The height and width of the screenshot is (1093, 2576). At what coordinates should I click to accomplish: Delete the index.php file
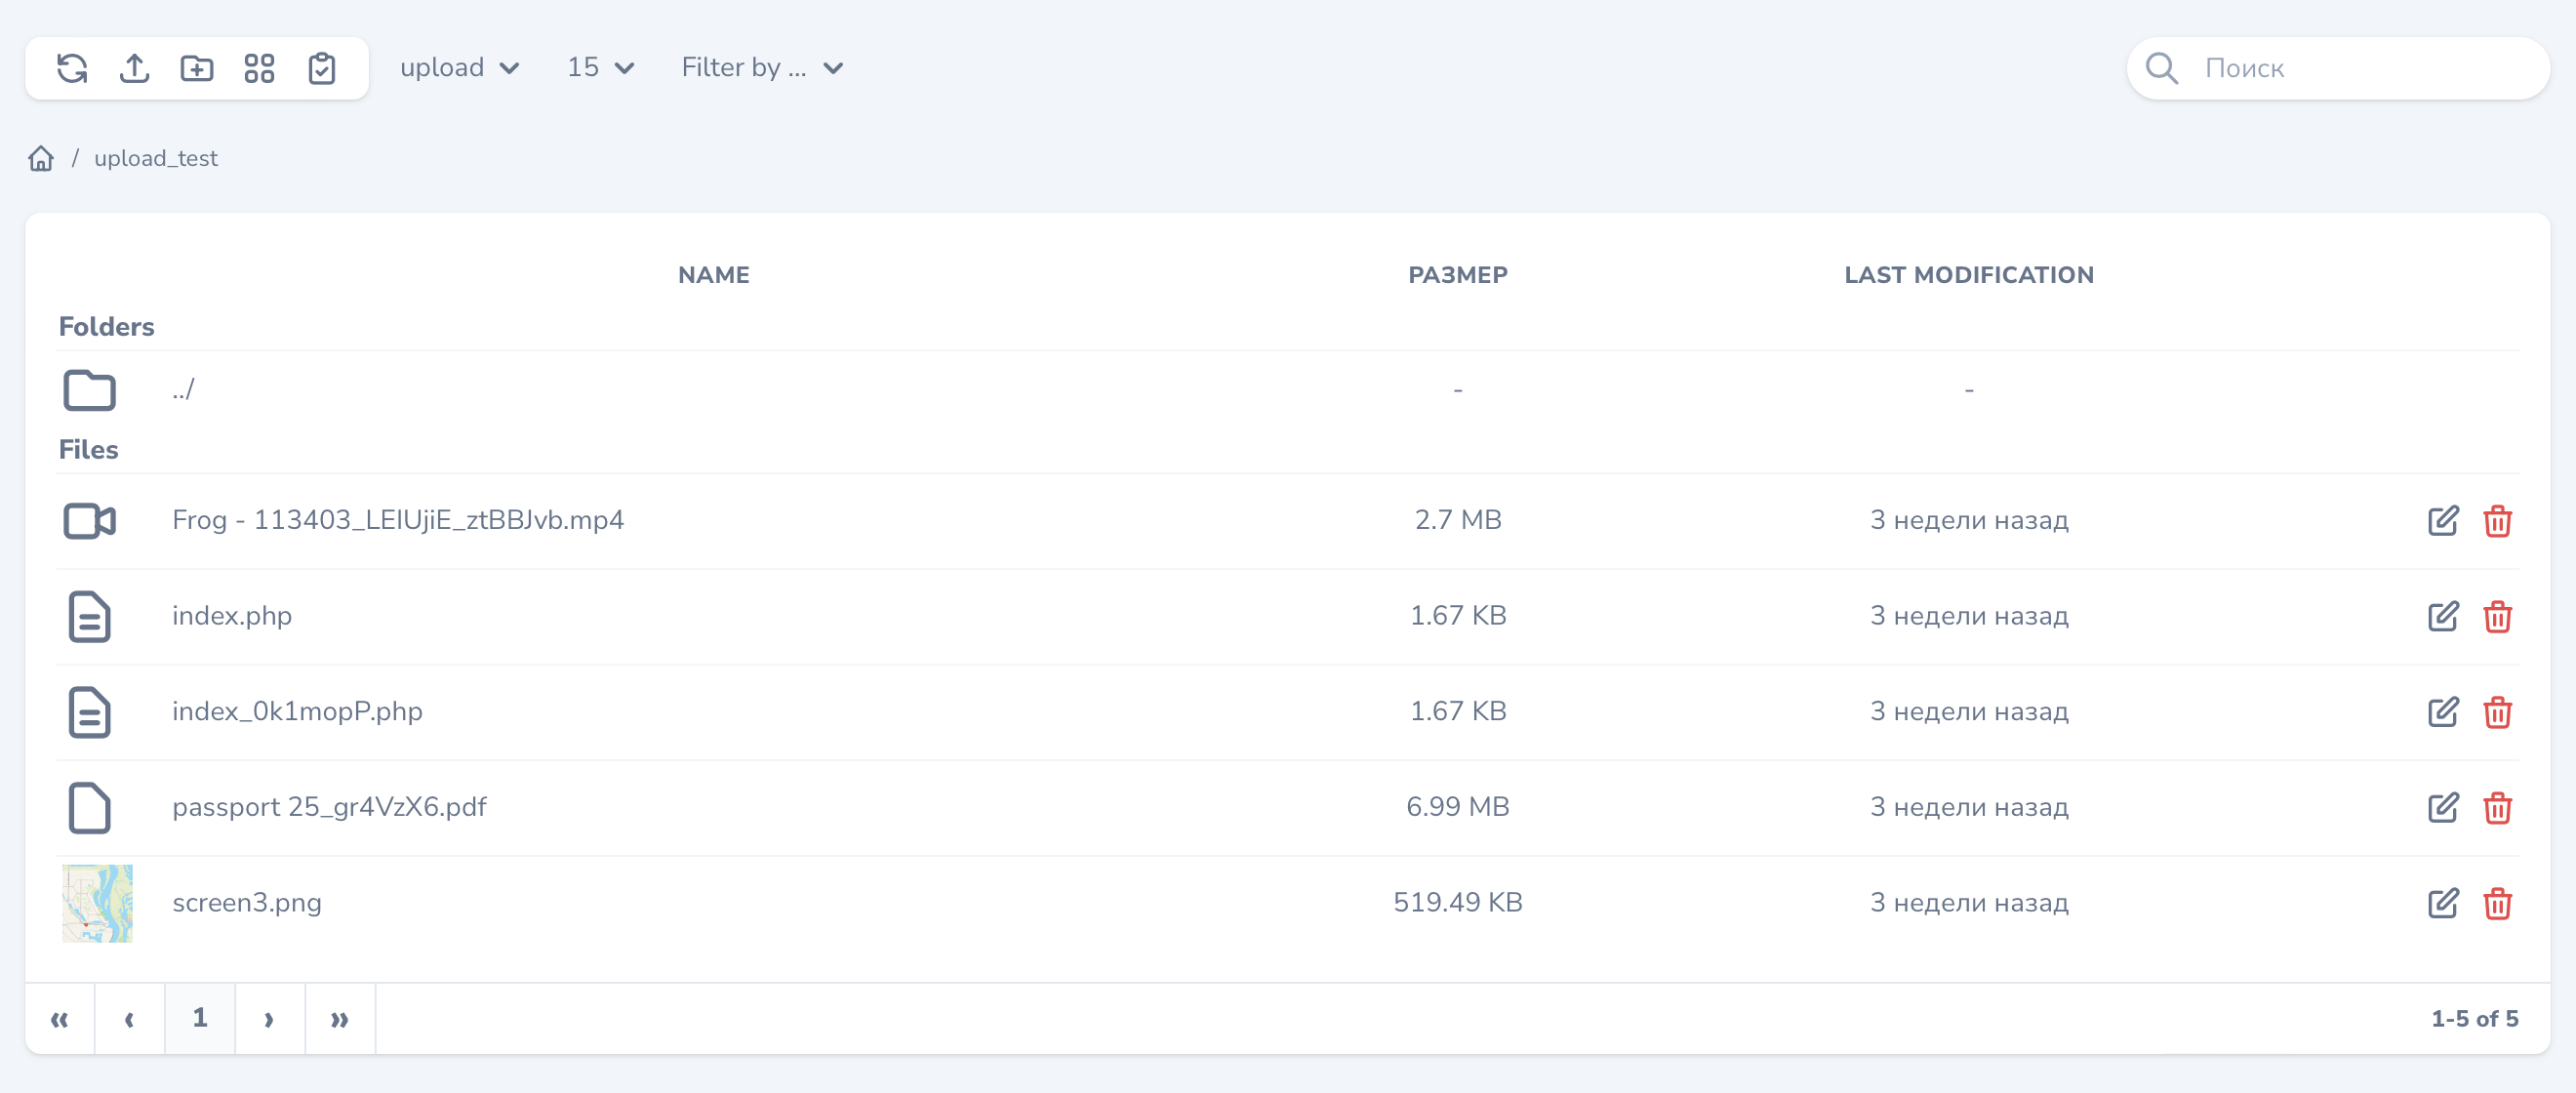[2497, 616]
